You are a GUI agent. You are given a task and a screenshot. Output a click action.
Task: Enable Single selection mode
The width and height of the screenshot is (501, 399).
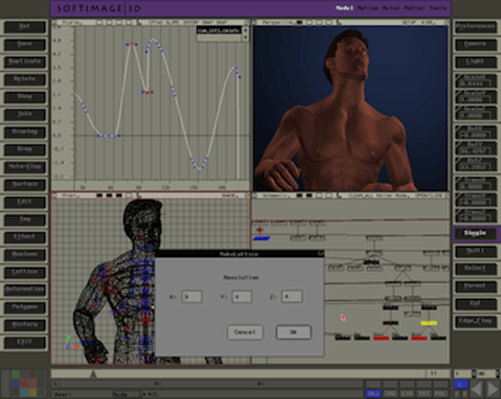tap(475, 233)
